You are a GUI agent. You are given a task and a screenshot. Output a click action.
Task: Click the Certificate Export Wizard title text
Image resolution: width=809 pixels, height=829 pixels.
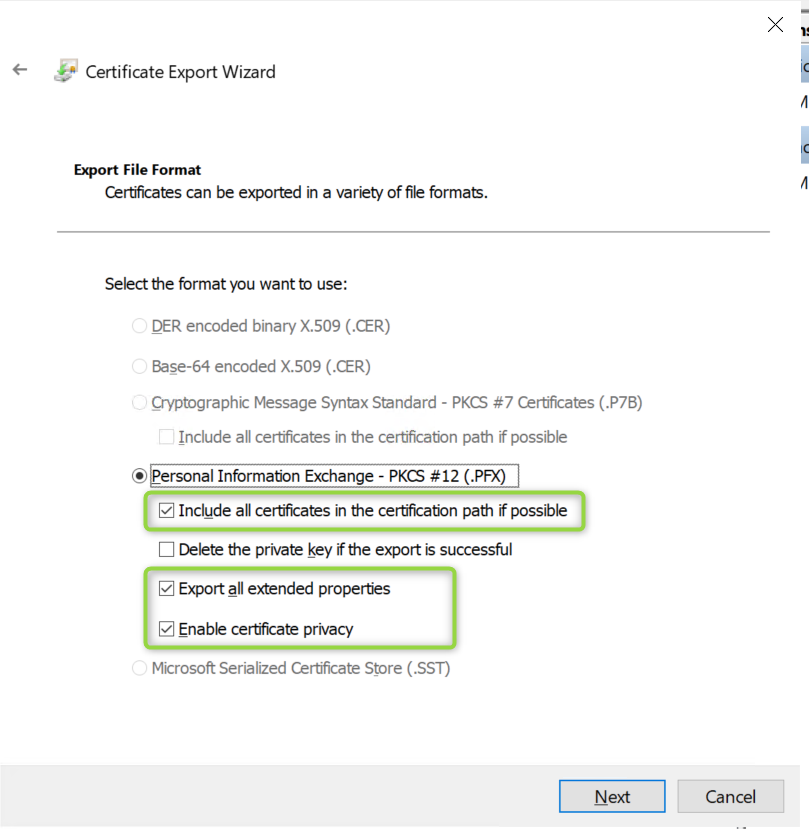(x=180, y=72)
